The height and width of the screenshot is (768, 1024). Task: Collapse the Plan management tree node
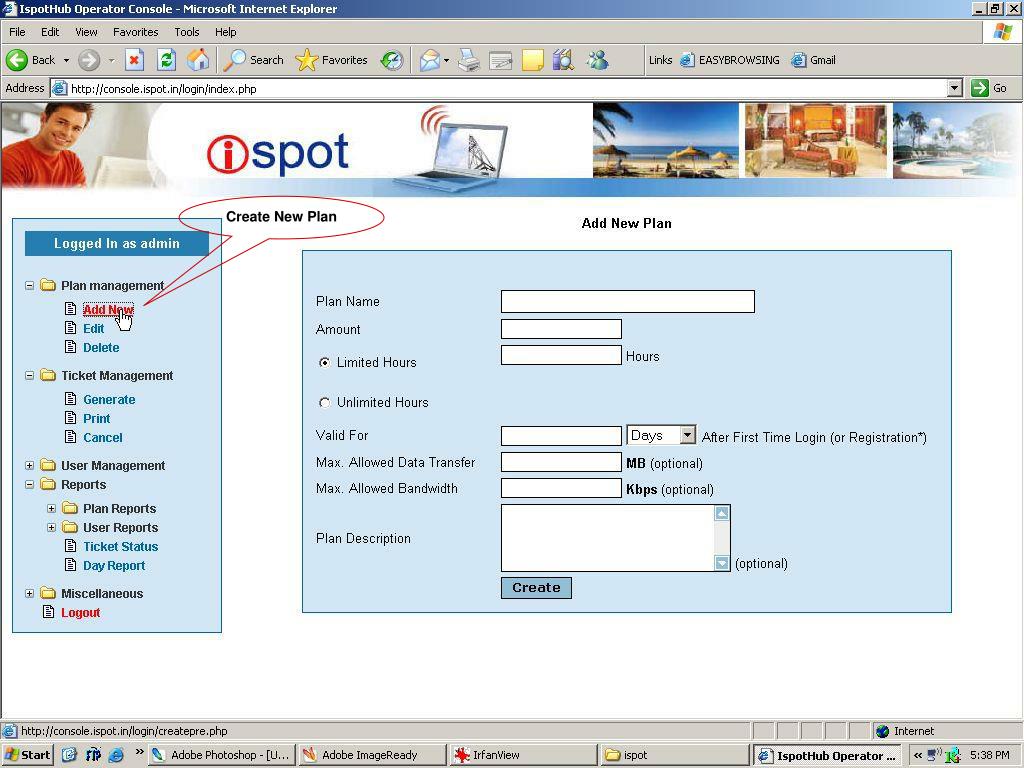click(x=29, y=286)
